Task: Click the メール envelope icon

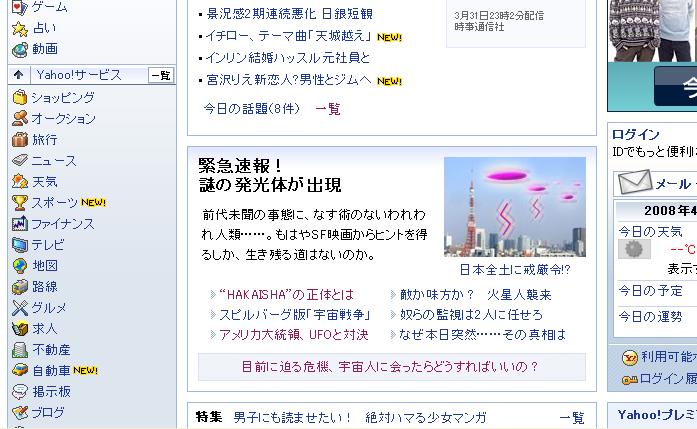Action: [x=635, y=182]
